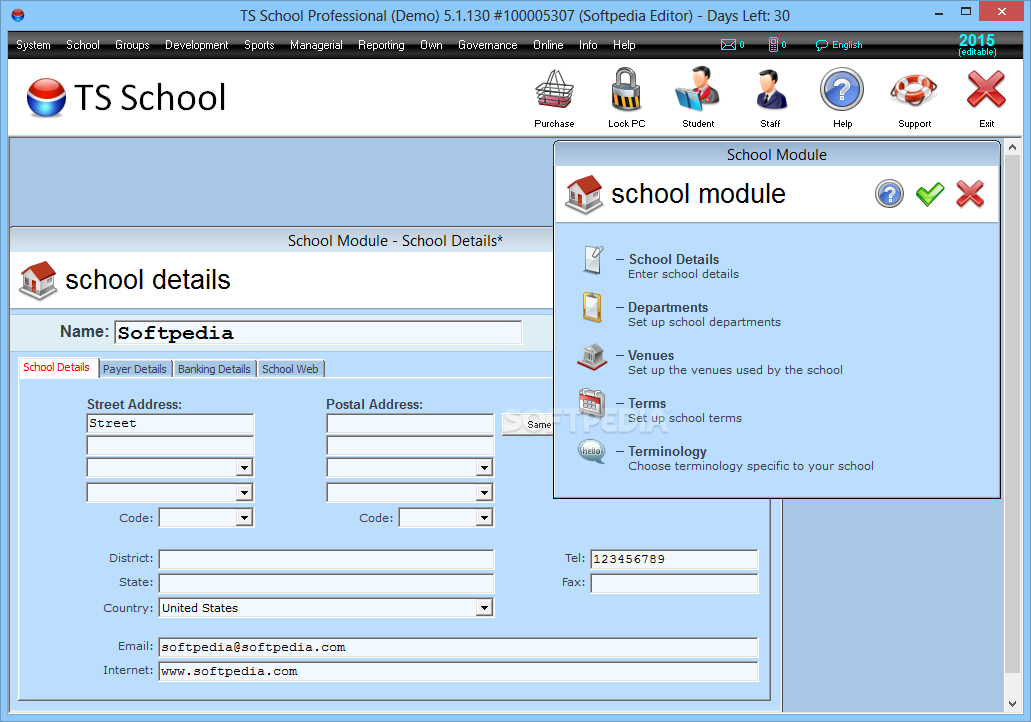Click the help icon in school module panel
Screen dimensions: 1031x722
[889, 194]
